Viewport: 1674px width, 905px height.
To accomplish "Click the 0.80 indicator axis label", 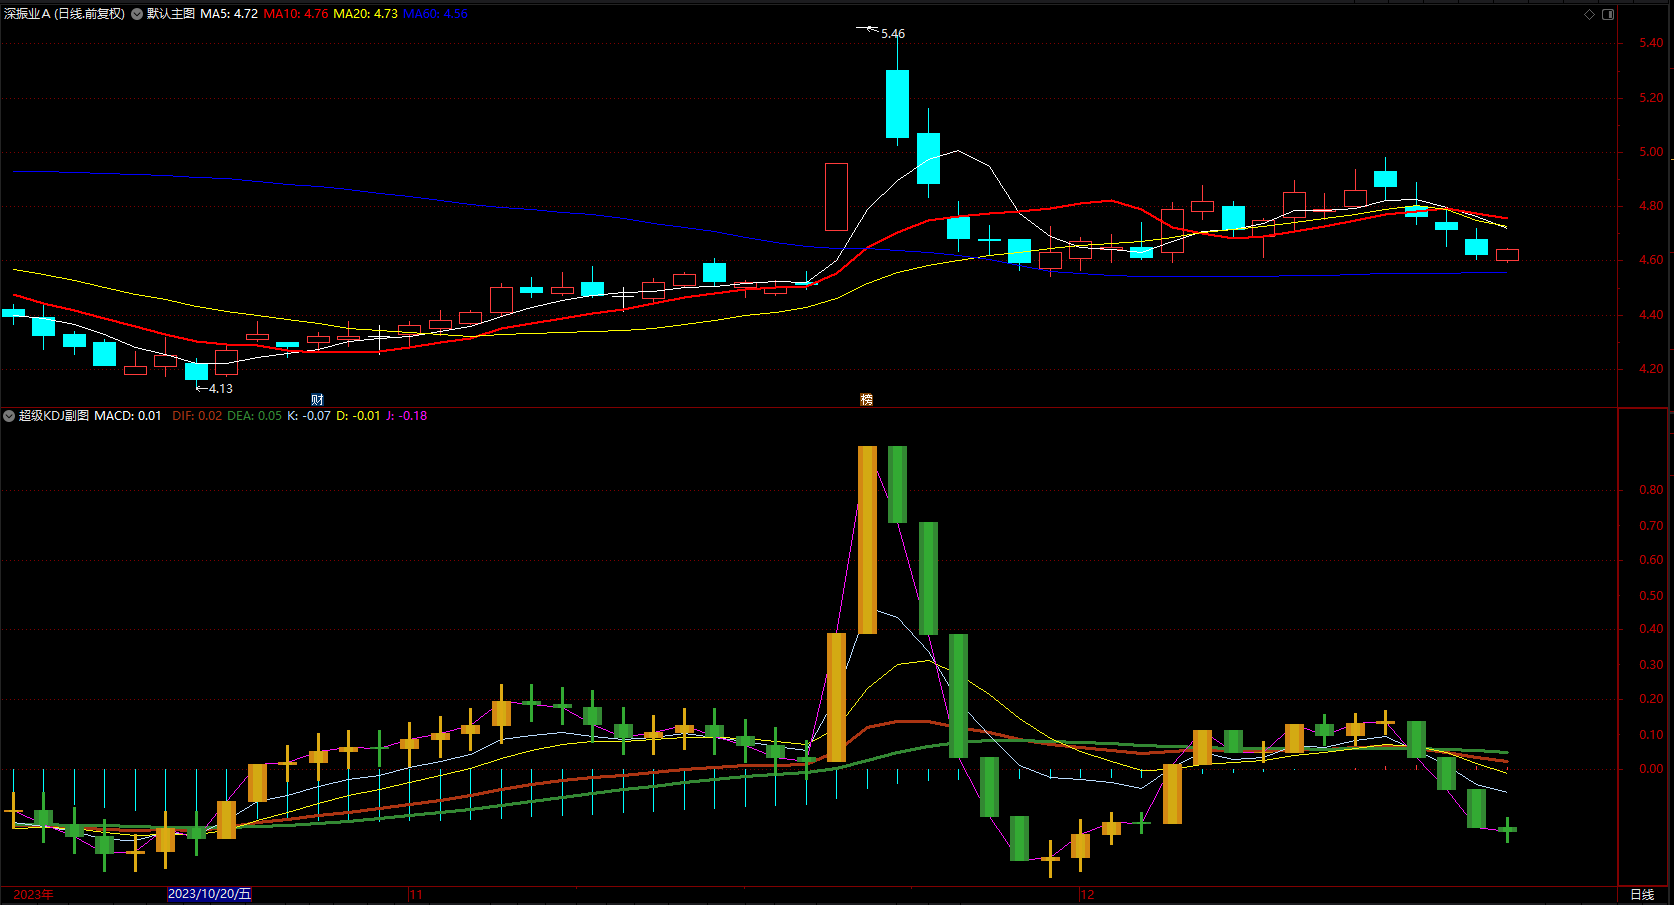I will pyautogui.click(x=1652, y=490).
